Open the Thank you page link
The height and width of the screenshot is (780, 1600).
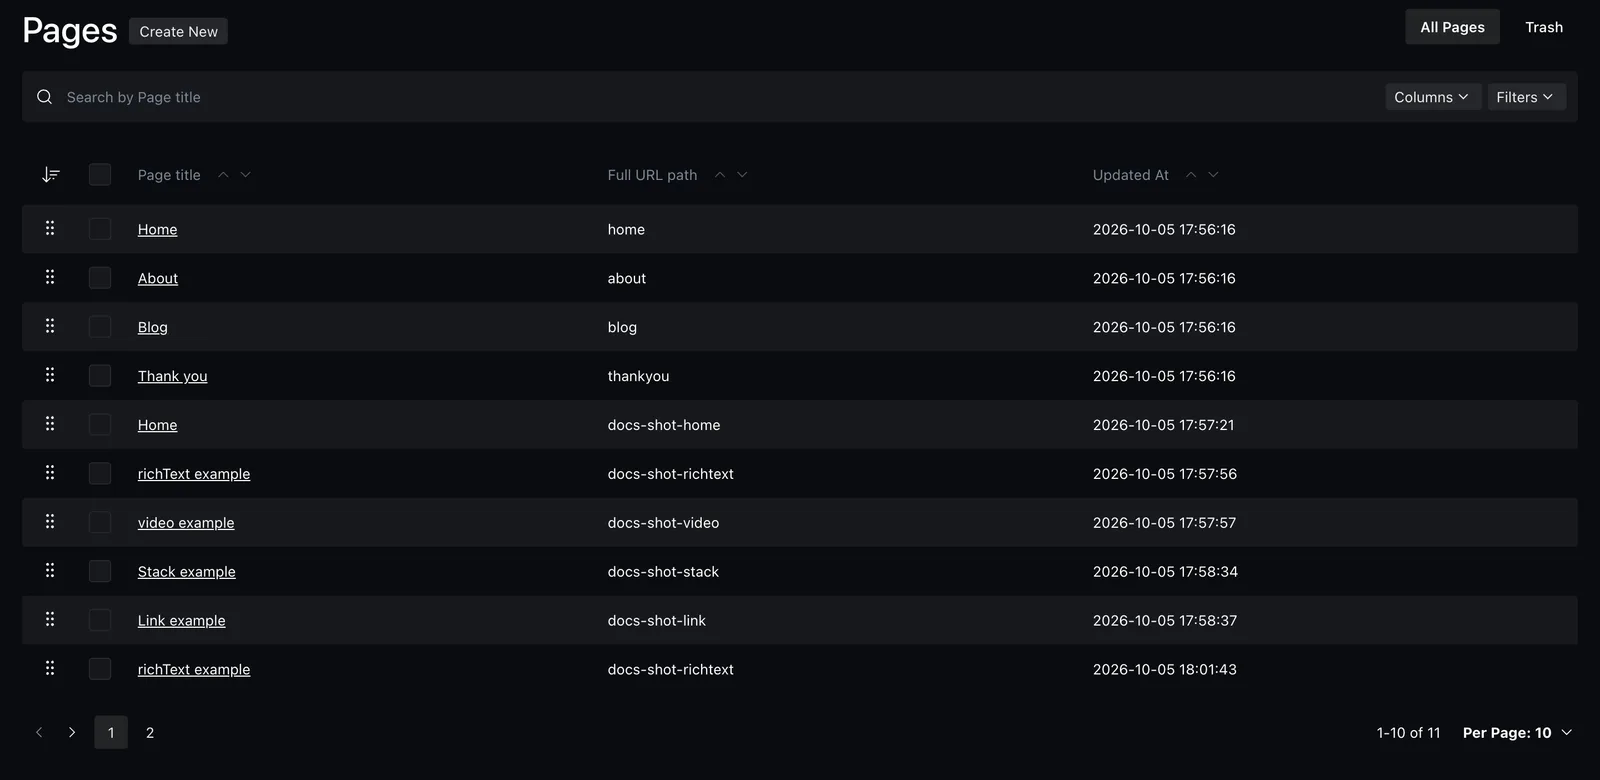(173, 376)
